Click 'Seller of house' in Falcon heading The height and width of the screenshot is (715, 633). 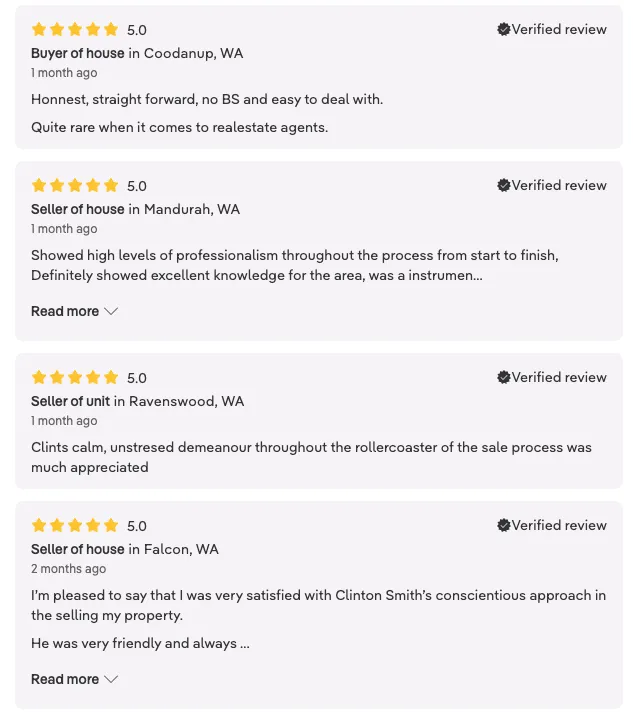click(x=78, y=549)
